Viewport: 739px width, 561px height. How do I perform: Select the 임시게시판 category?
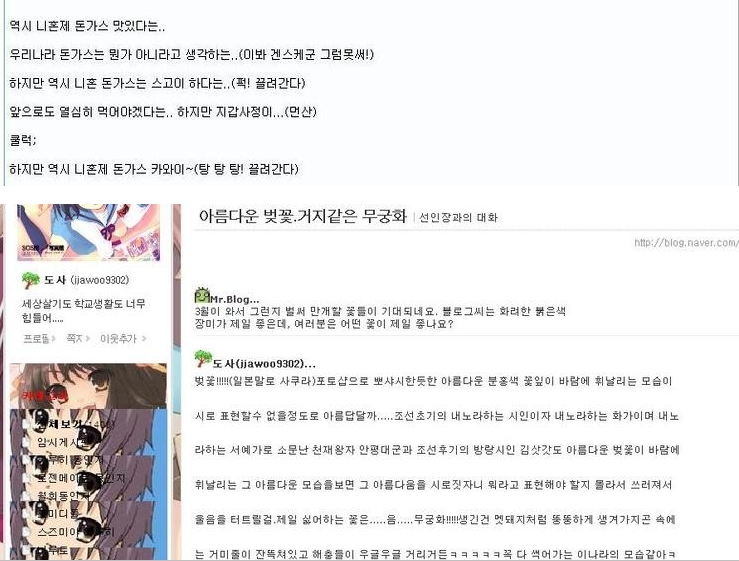pos(62,442)
